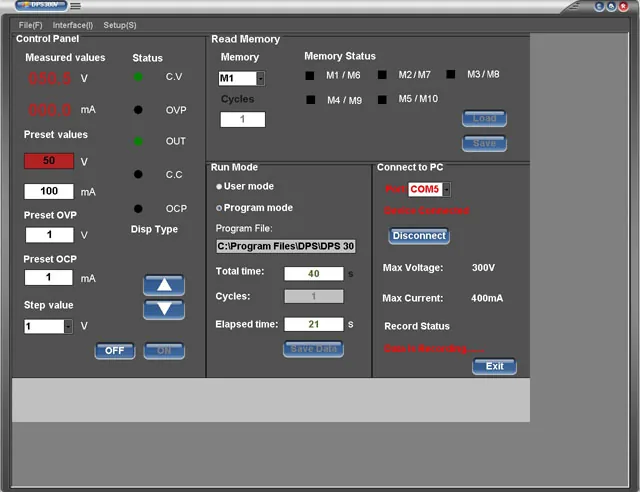Click the up arrow step button
Image resolution: width=640 pixels, height=492 pixels.
pyautogui.click(x=164, y=285)
